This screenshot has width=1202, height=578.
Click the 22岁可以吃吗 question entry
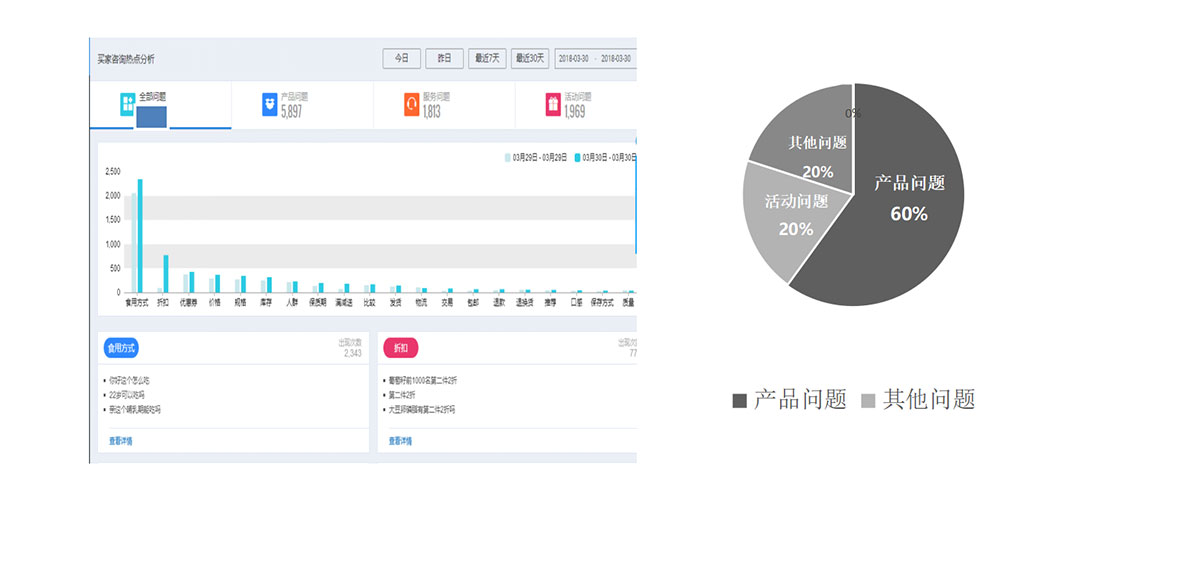(127, 395)
